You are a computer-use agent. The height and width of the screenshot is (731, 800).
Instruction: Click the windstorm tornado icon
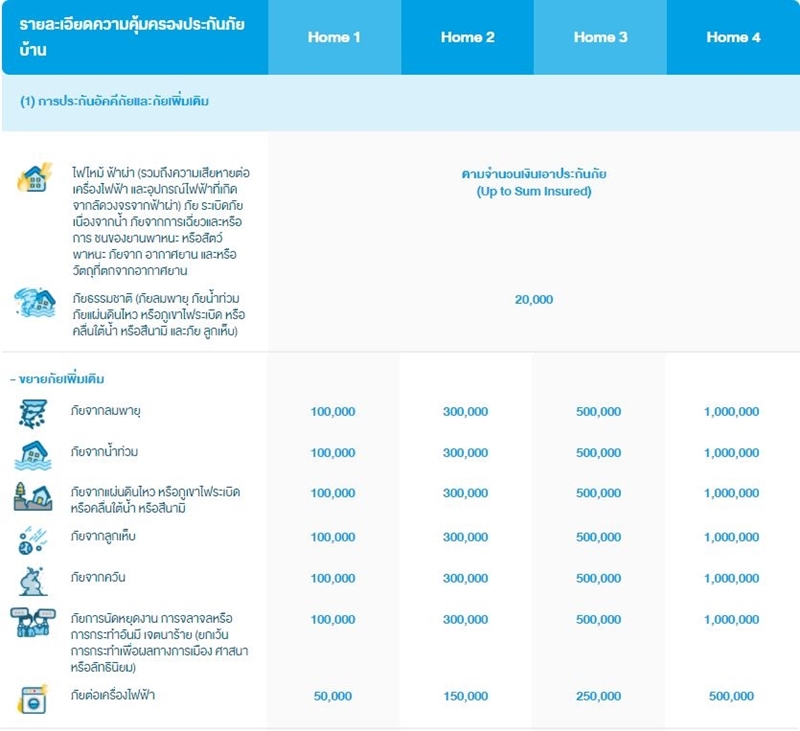[31, 412]
